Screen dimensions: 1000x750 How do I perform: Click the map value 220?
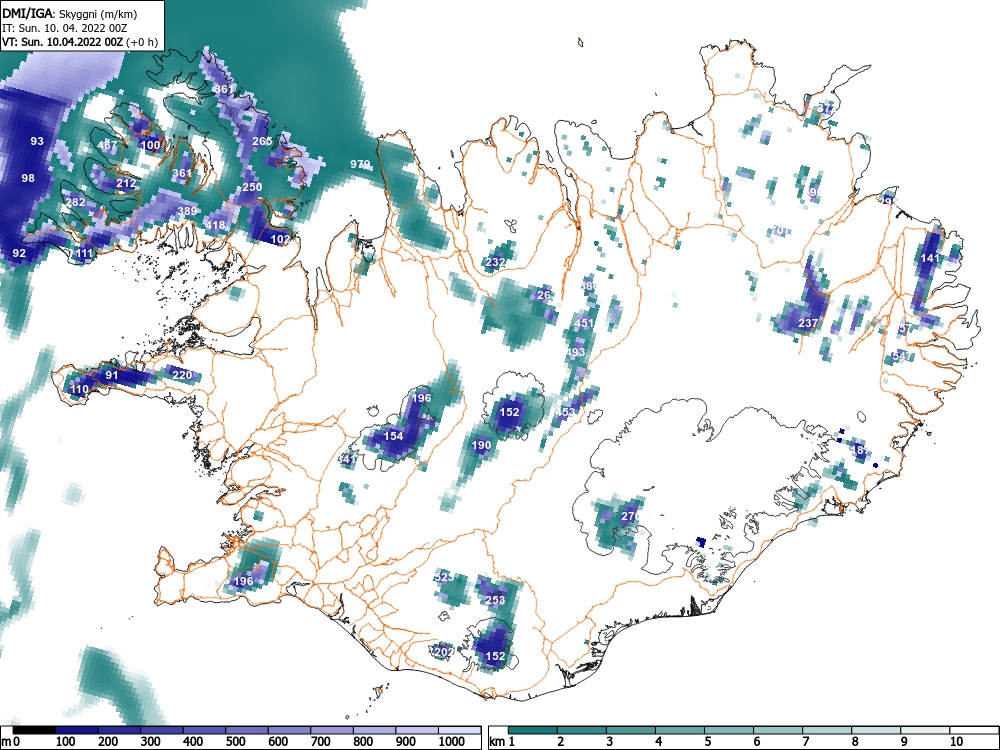tap(182, 374)
